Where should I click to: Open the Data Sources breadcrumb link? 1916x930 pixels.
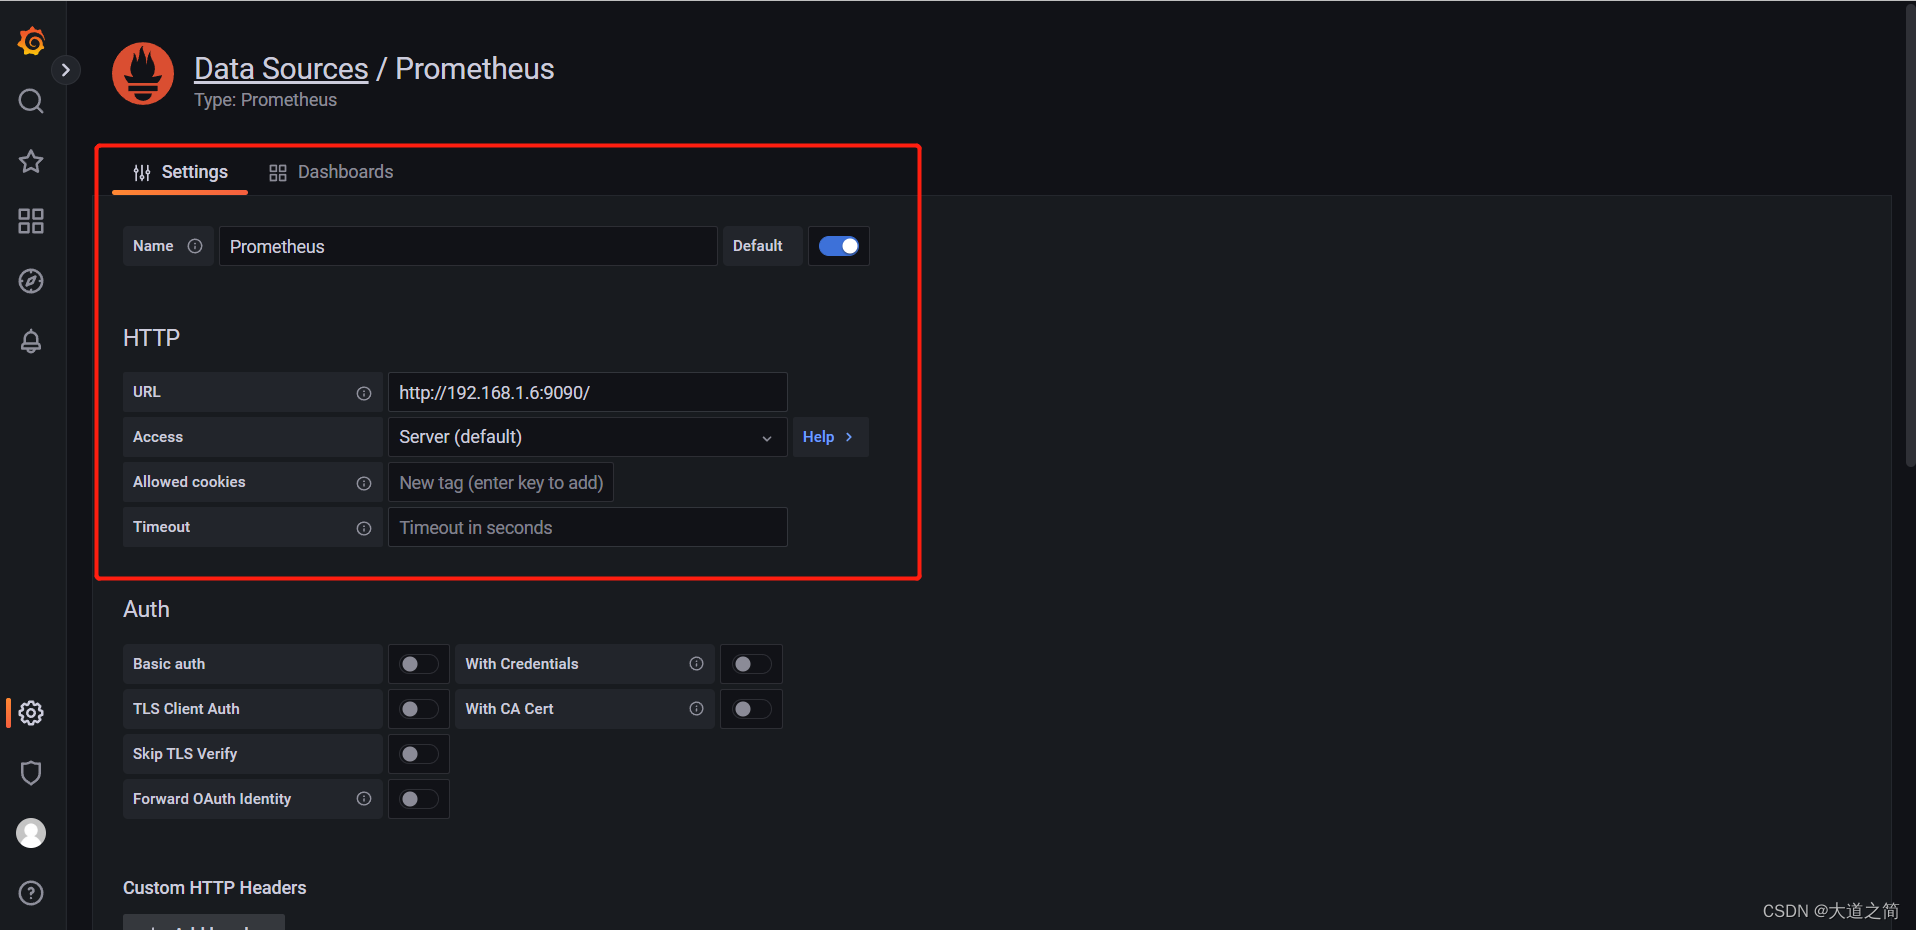point(281,68)
